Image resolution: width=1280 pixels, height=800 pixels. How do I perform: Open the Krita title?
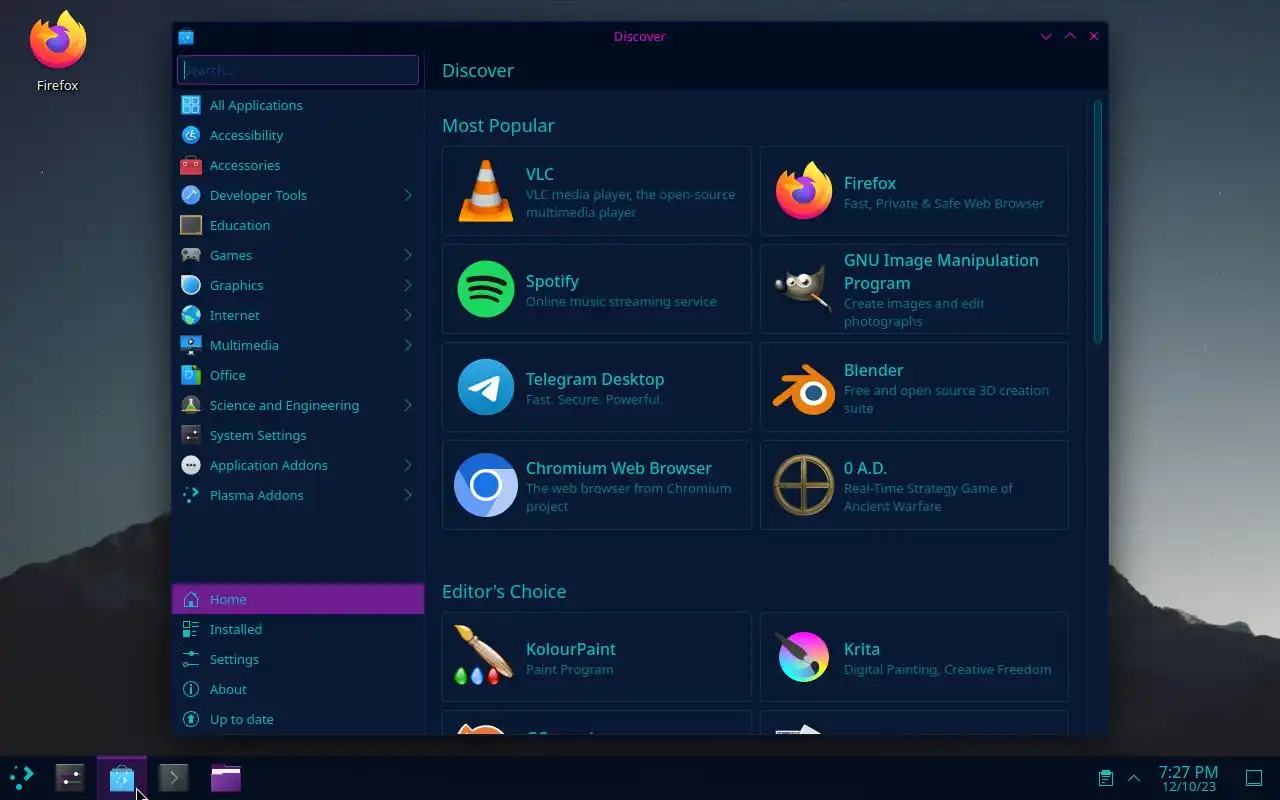tap(862, 649)
